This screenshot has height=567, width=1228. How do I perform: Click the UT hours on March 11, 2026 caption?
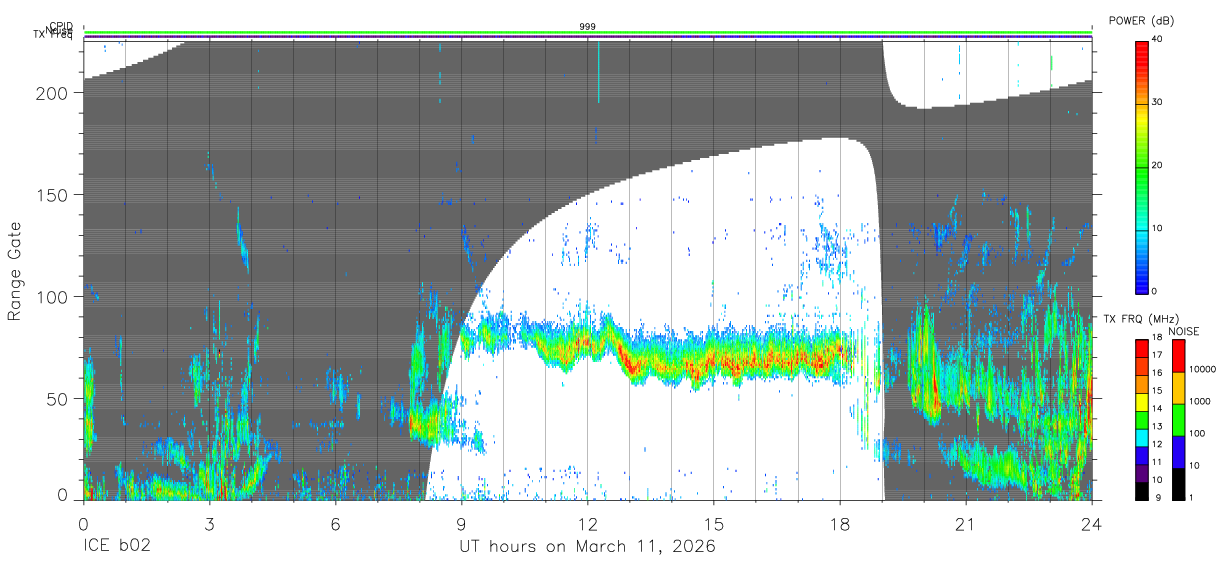(587, 548)
